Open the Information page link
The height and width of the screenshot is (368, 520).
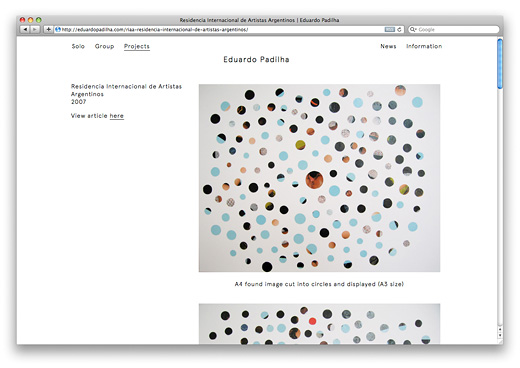coord(424,46)
